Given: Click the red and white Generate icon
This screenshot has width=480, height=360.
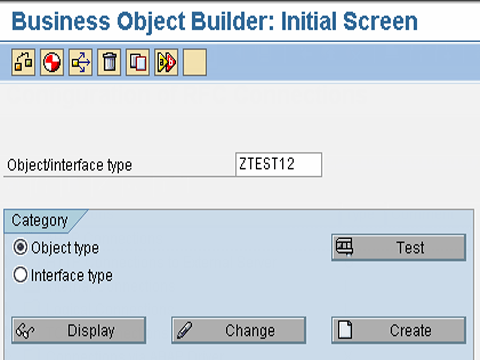Looking at the screenshot, I should tap(52, 62).
